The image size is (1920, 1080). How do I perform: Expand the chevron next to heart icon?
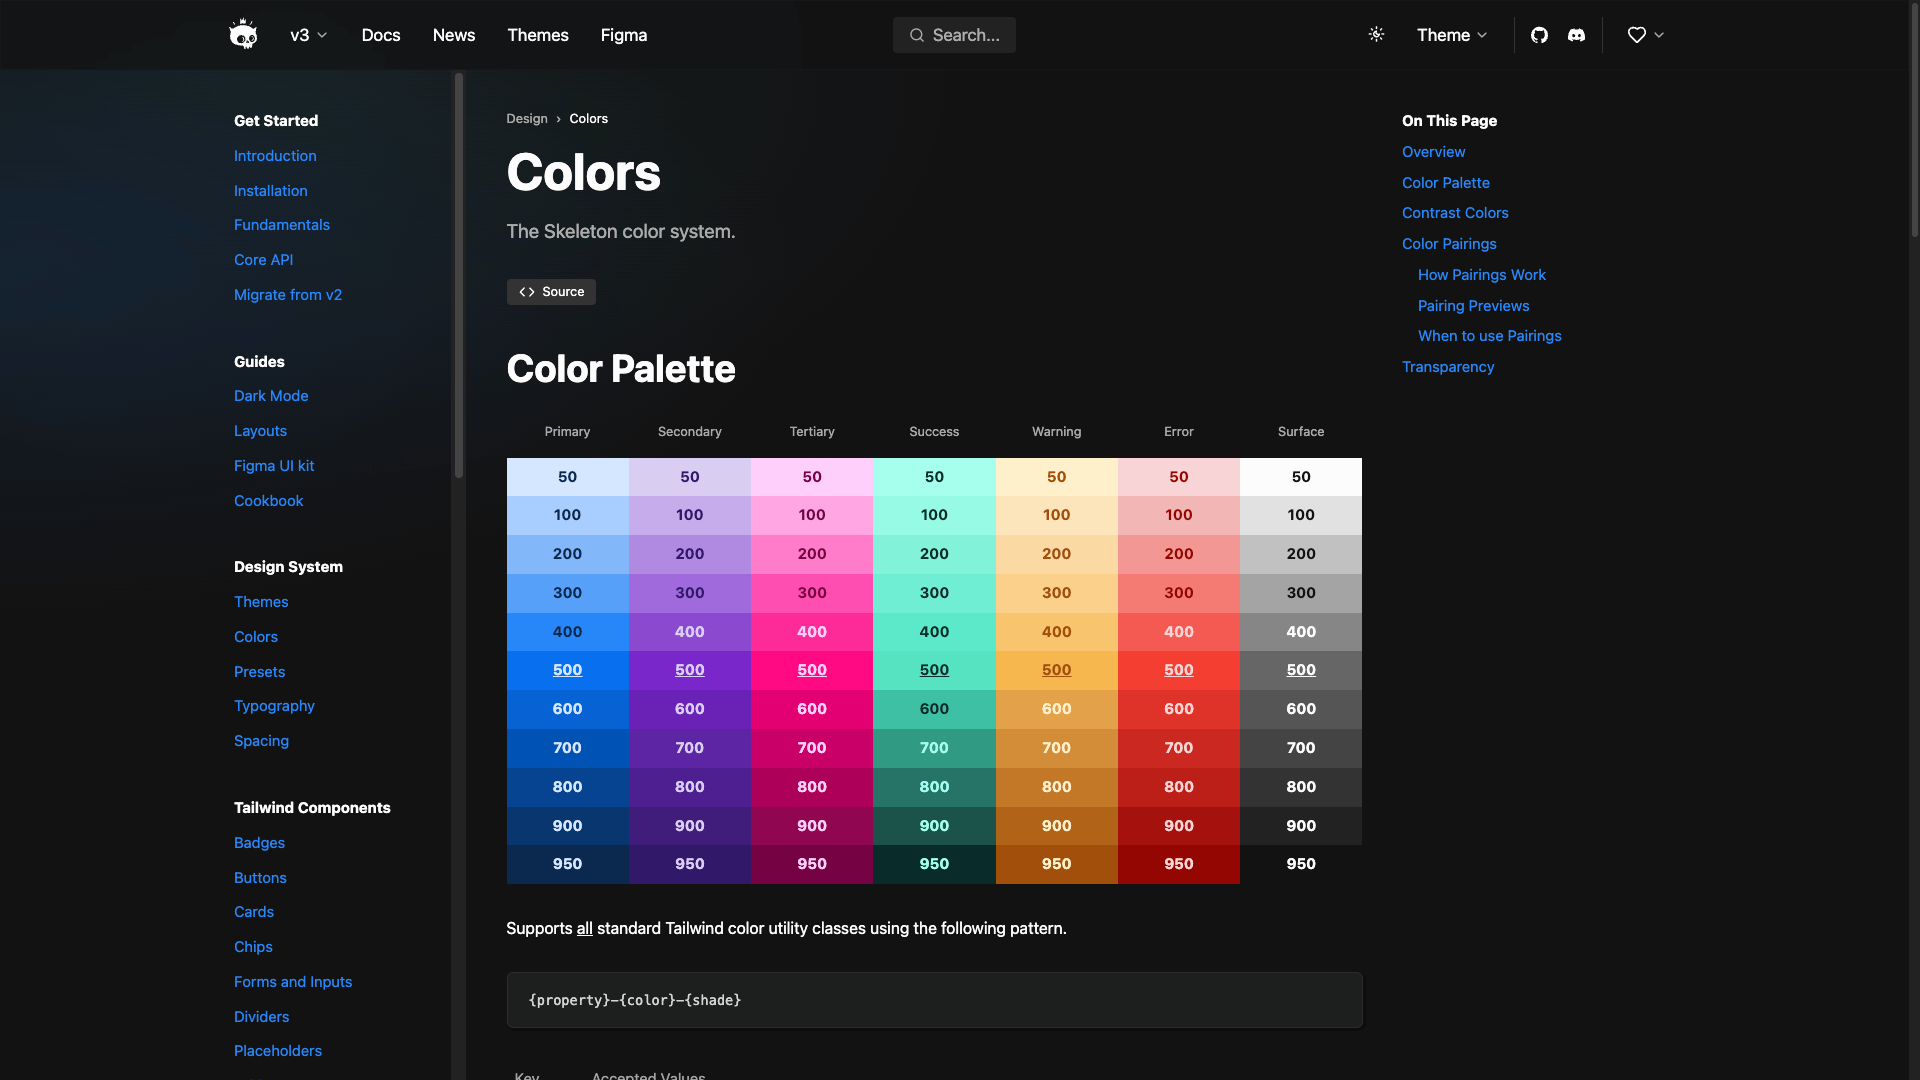pos(1659,35)
